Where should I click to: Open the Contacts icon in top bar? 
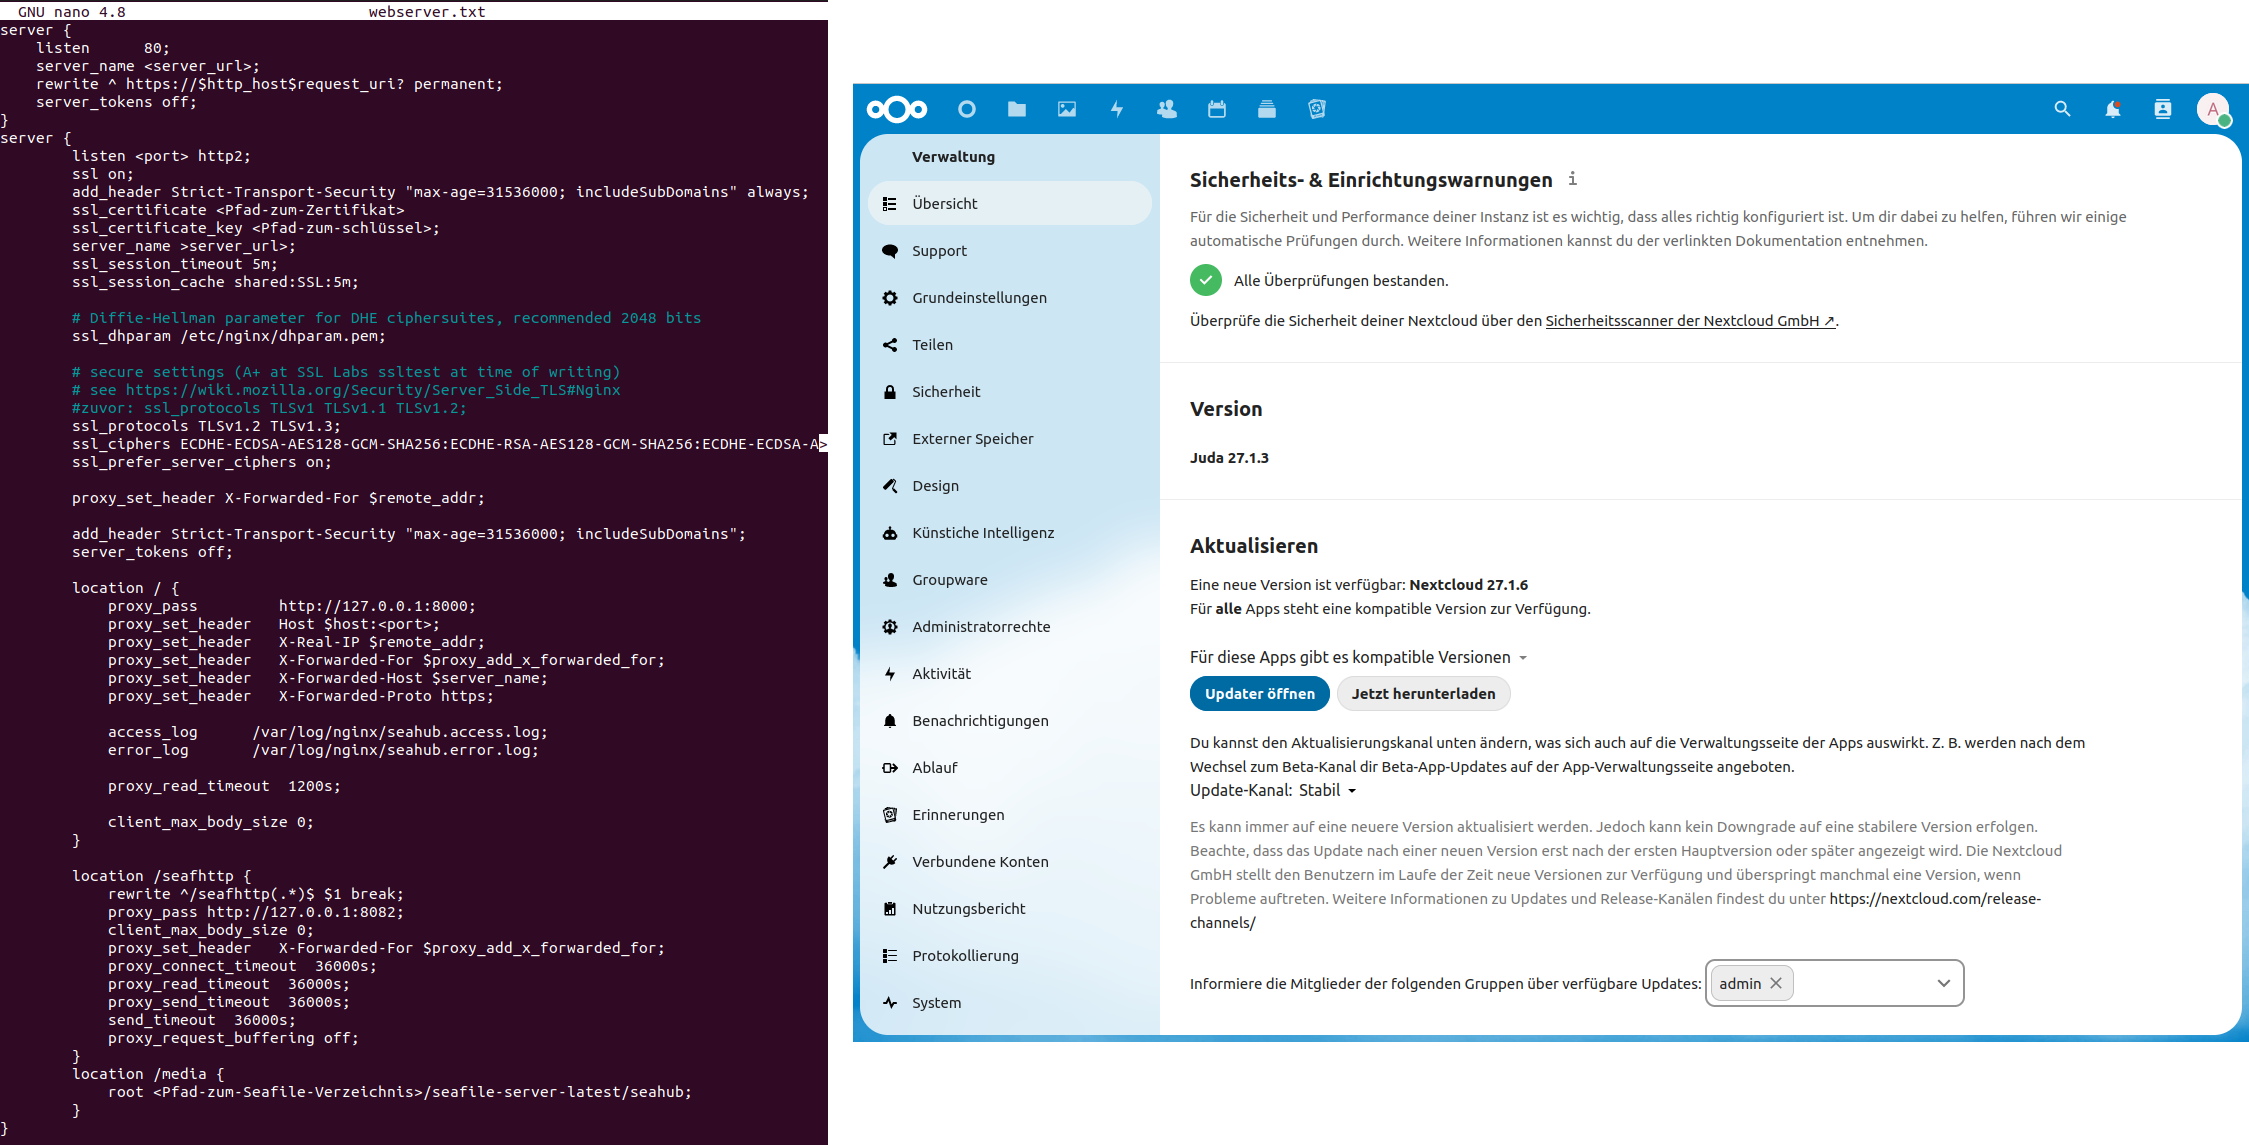click(x=1168, y=108)
